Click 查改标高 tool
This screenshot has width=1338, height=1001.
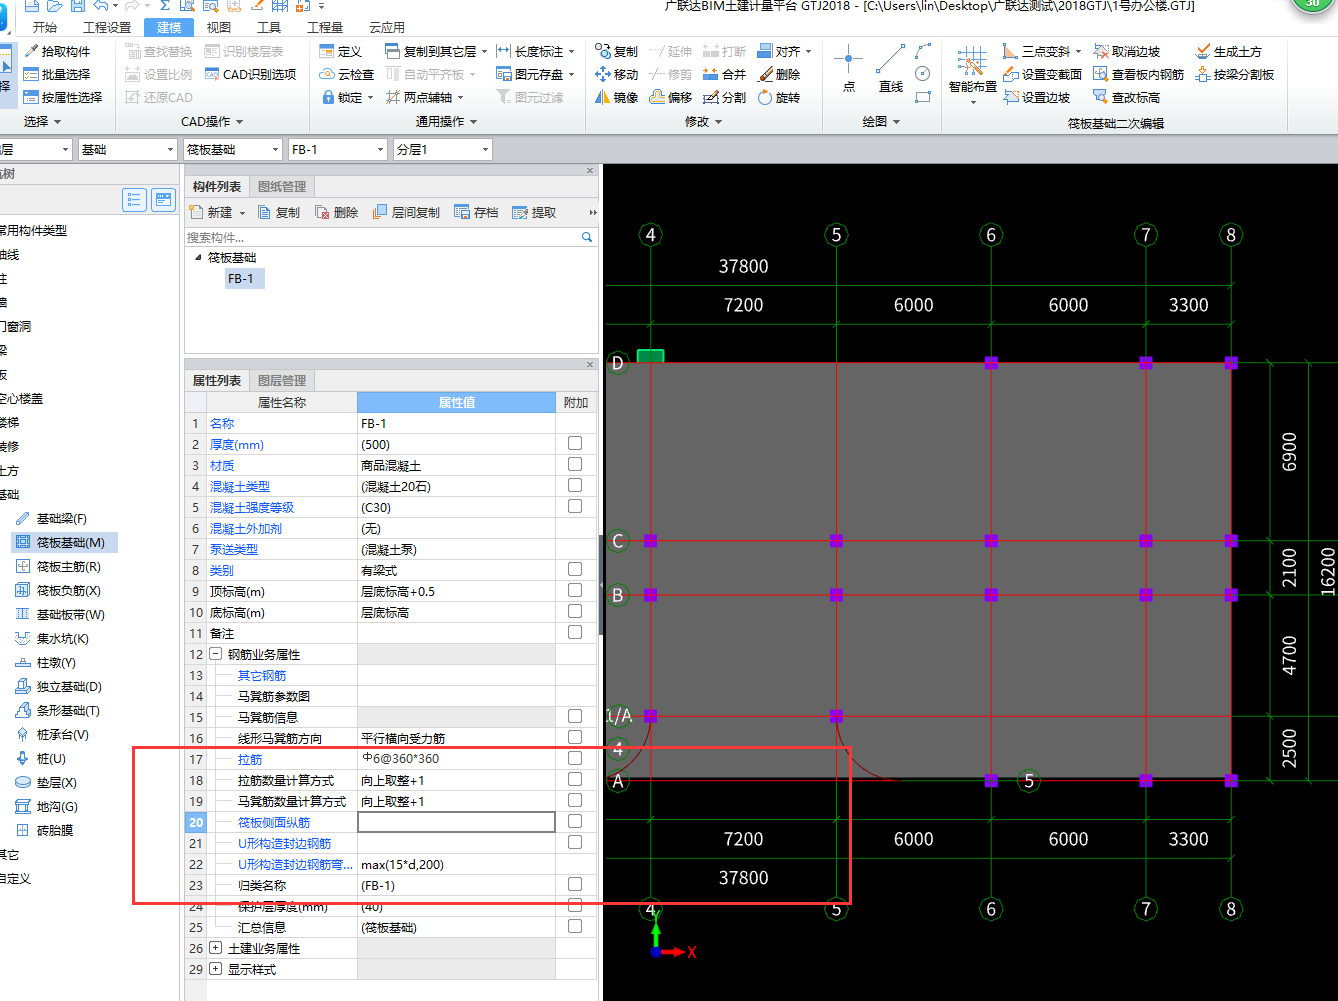[x=1126, y=97]
